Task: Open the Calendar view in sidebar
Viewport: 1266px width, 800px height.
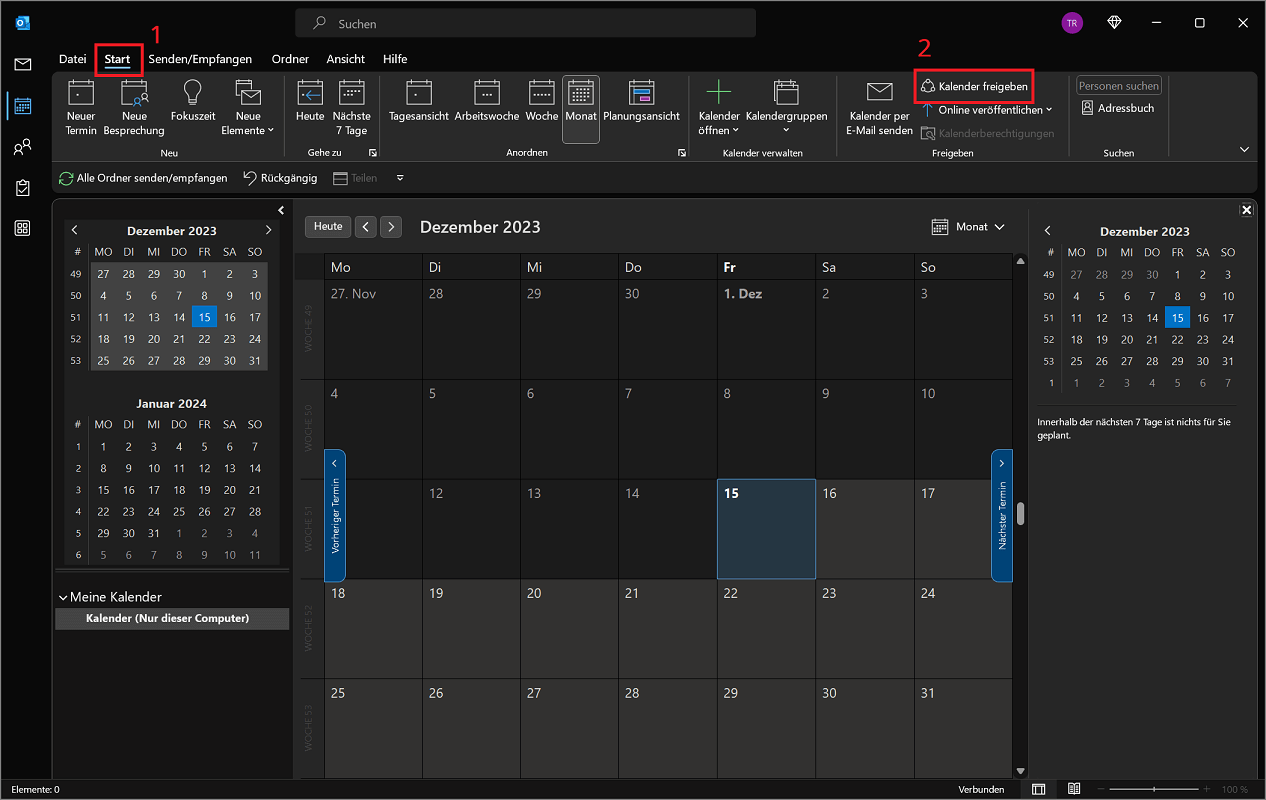Action: [x=22, y=105]
